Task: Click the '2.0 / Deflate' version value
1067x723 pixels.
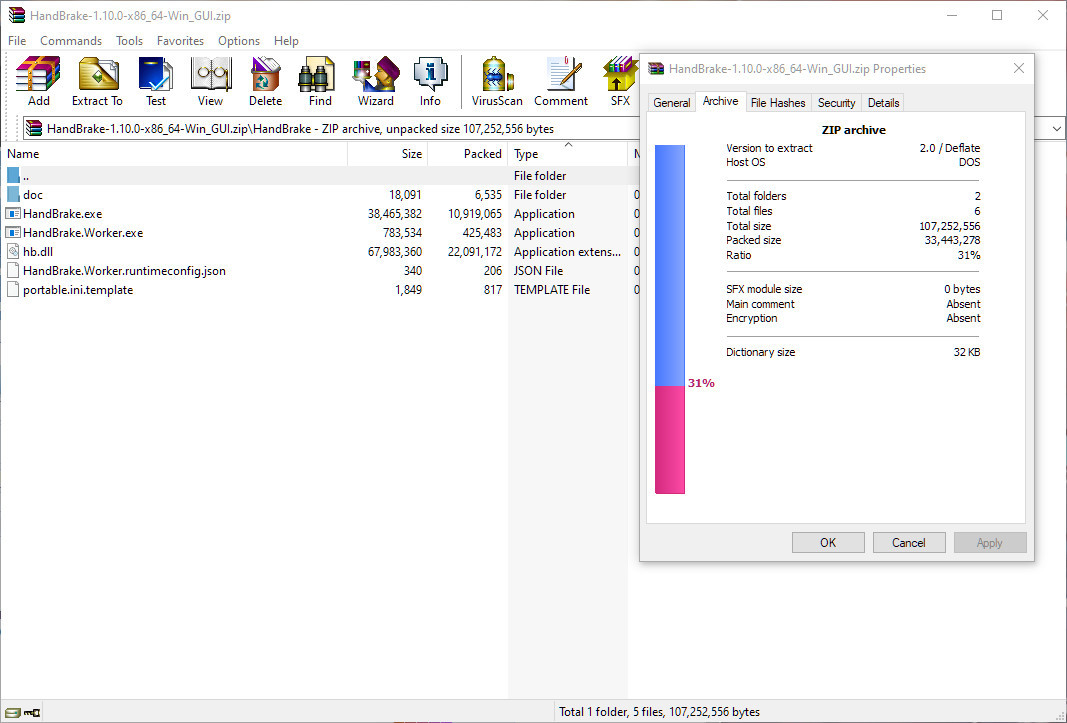Action: tap(950, 148)
